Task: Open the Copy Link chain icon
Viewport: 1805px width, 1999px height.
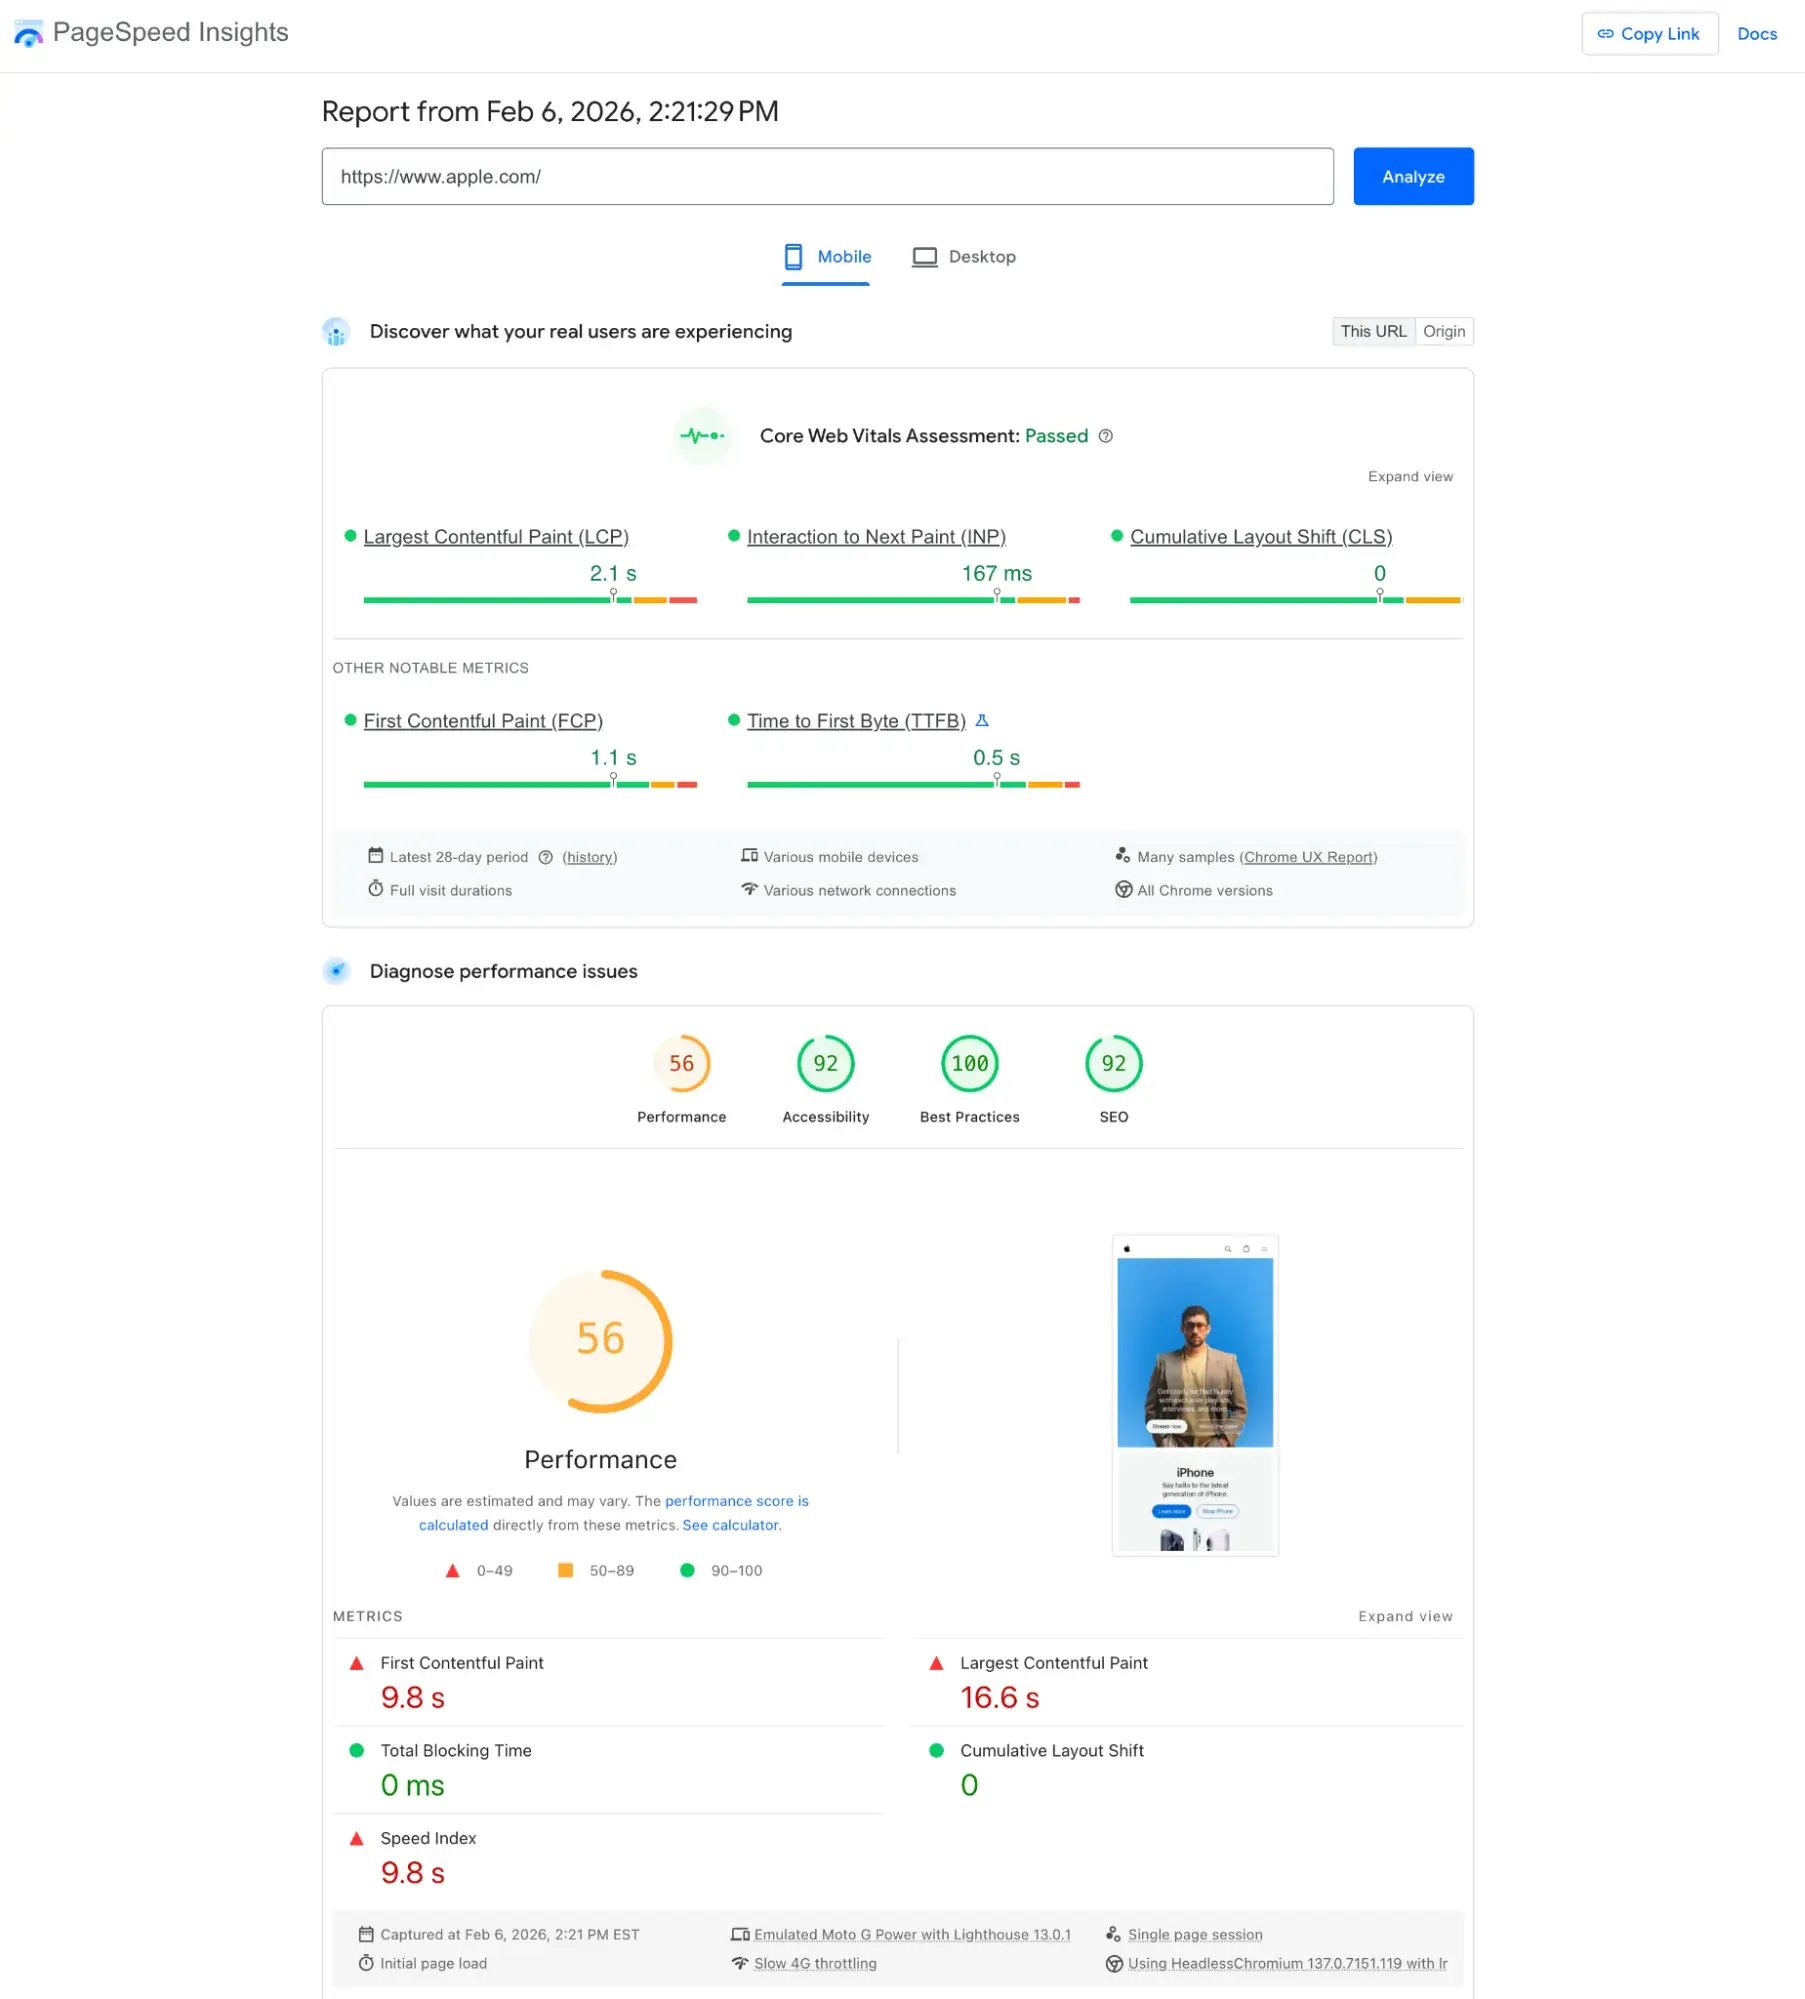Action: click(1604, 33)
